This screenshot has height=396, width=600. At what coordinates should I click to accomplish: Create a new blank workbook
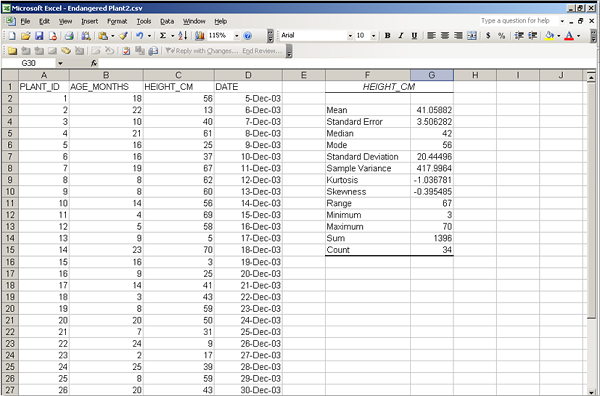12,36
